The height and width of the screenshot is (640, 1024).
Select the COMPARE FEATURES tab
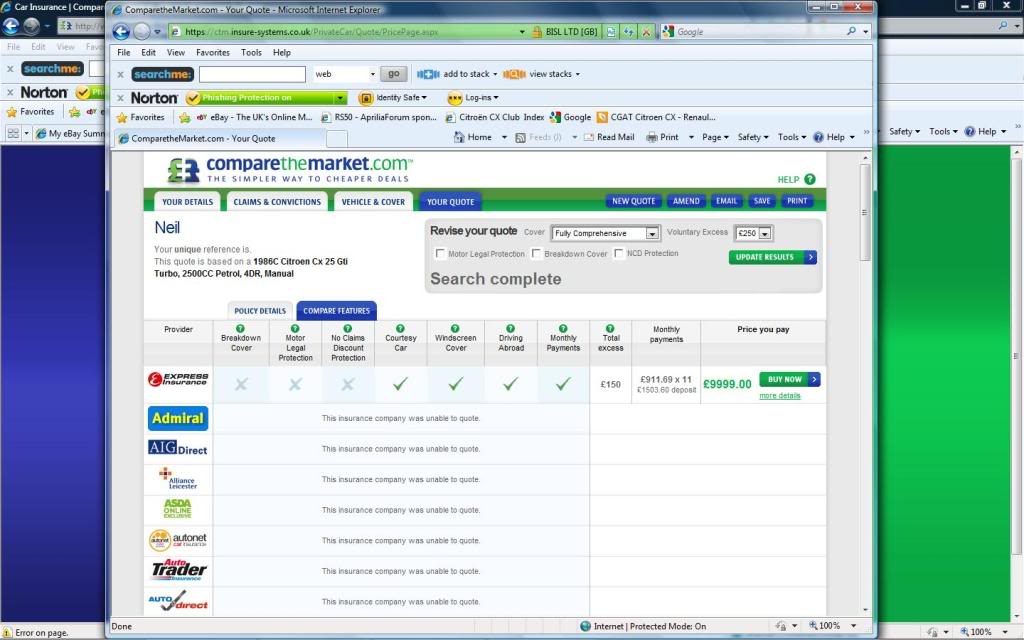point(336,311)
